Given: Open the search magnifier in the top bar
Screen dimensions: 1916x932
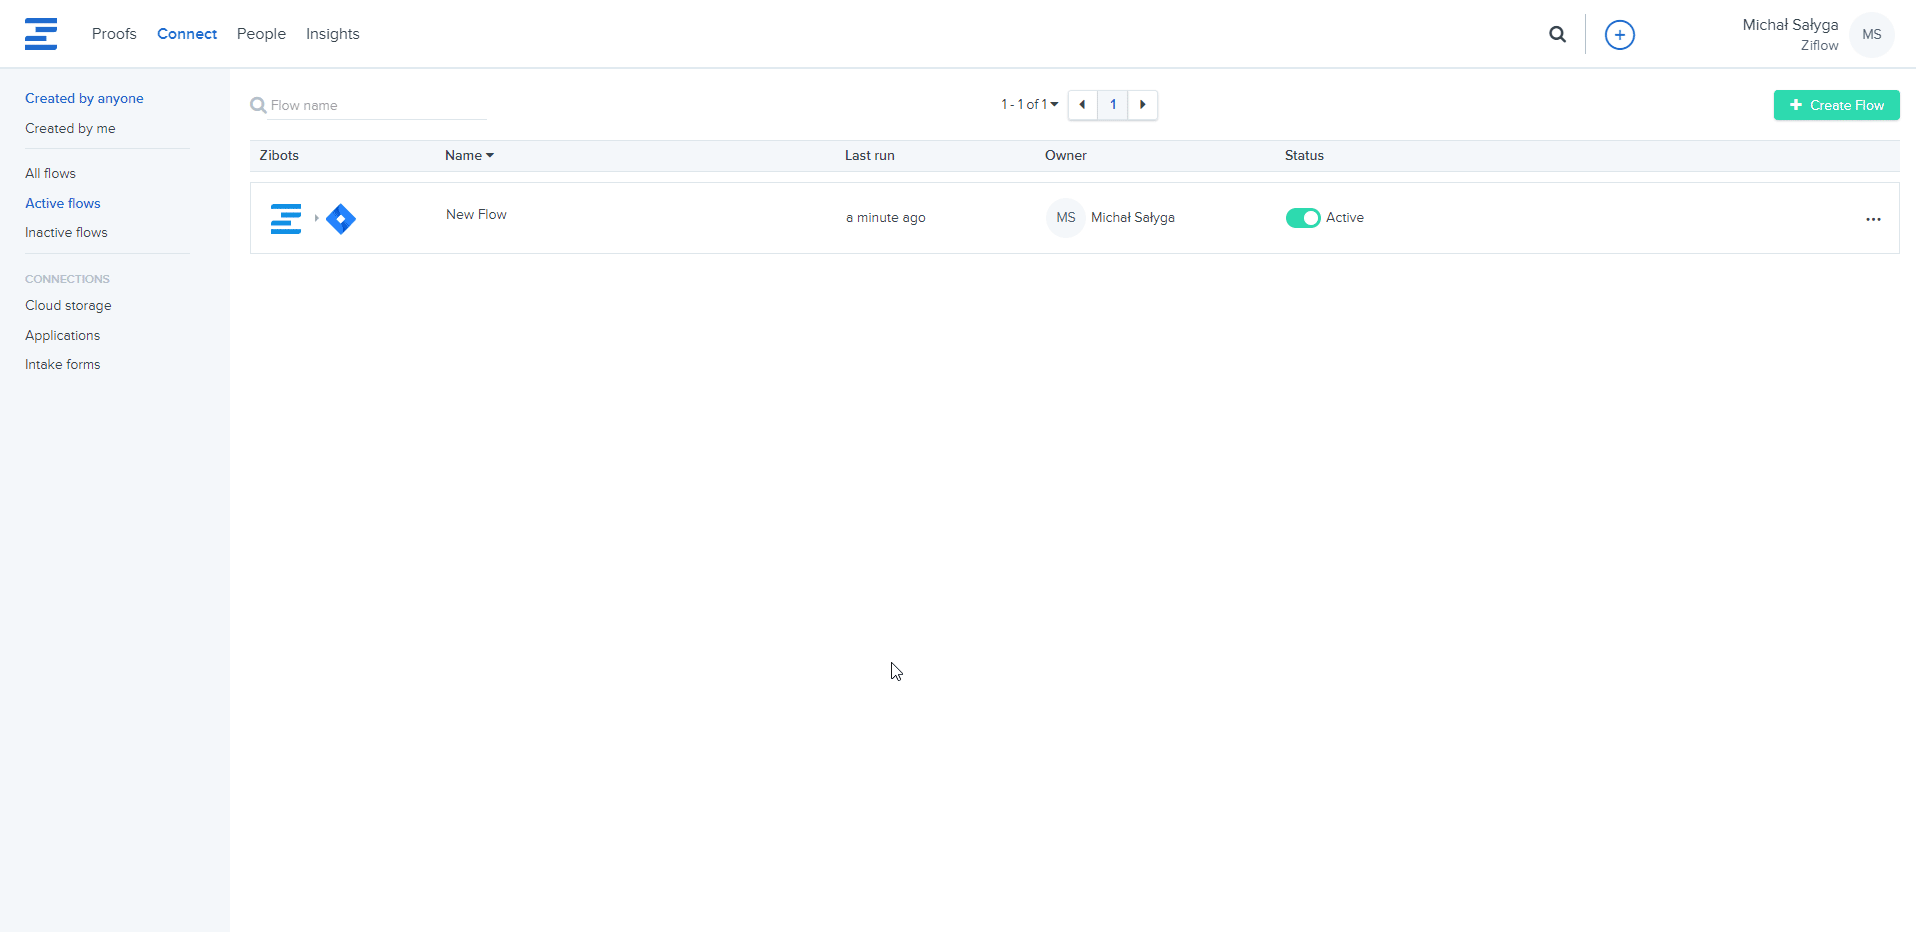Looking at the screenshot, I should pos(1557,35).
